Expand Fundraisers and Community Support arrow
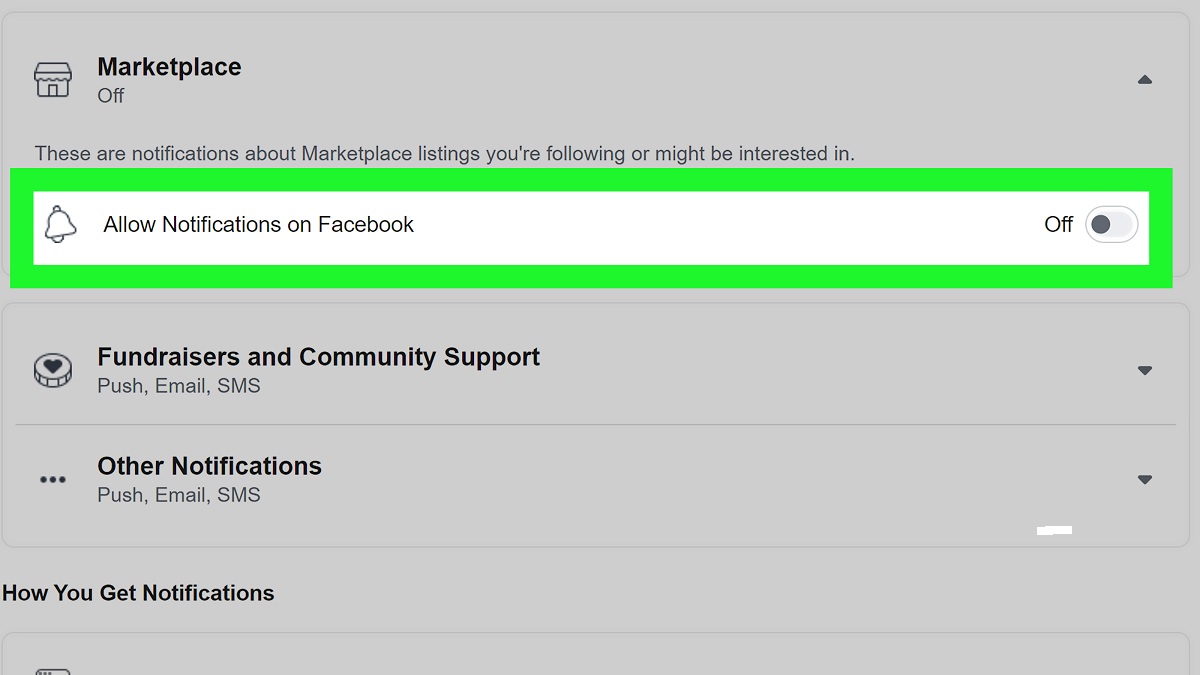 (1145, 370)
